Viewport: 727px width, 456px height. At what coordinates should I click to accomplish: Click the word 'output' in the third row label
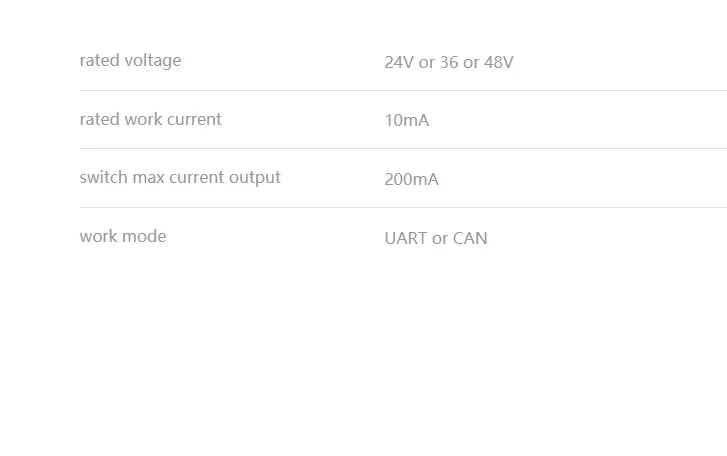(x=255, y=178)
